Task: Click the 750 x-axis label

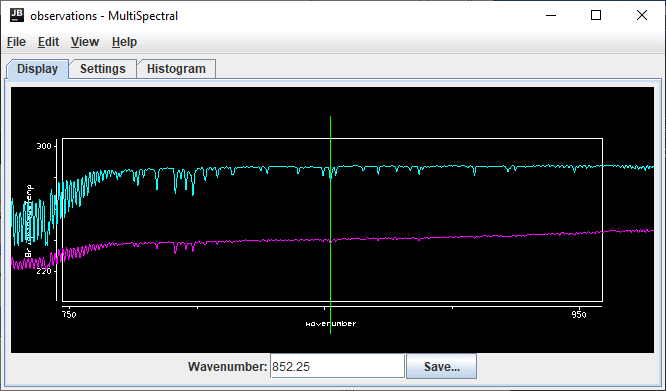Action: coord(69,315)
